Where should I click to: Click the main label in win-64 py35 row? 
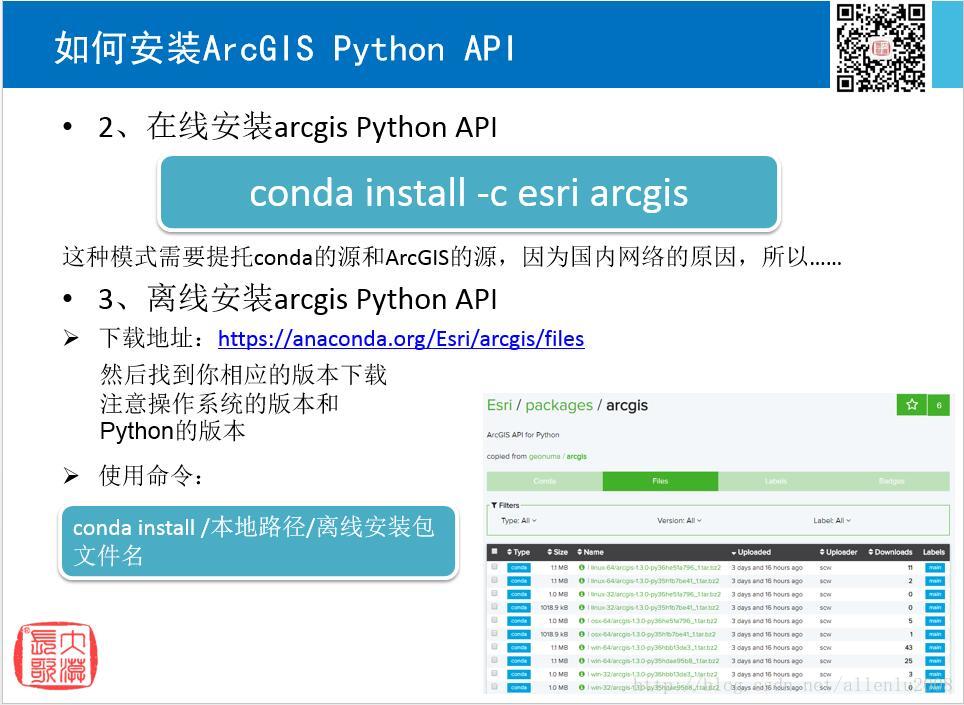934,661
